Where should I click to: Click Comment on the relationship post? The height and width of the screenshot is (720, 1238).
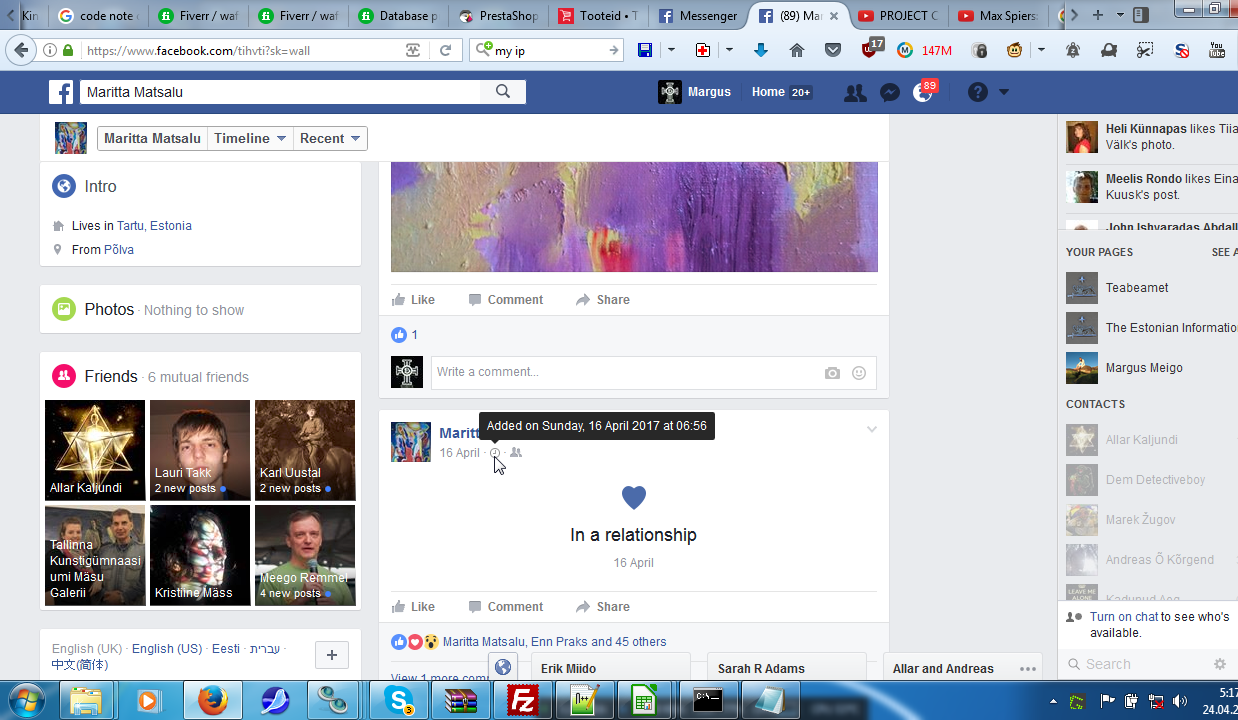point(506,607)
